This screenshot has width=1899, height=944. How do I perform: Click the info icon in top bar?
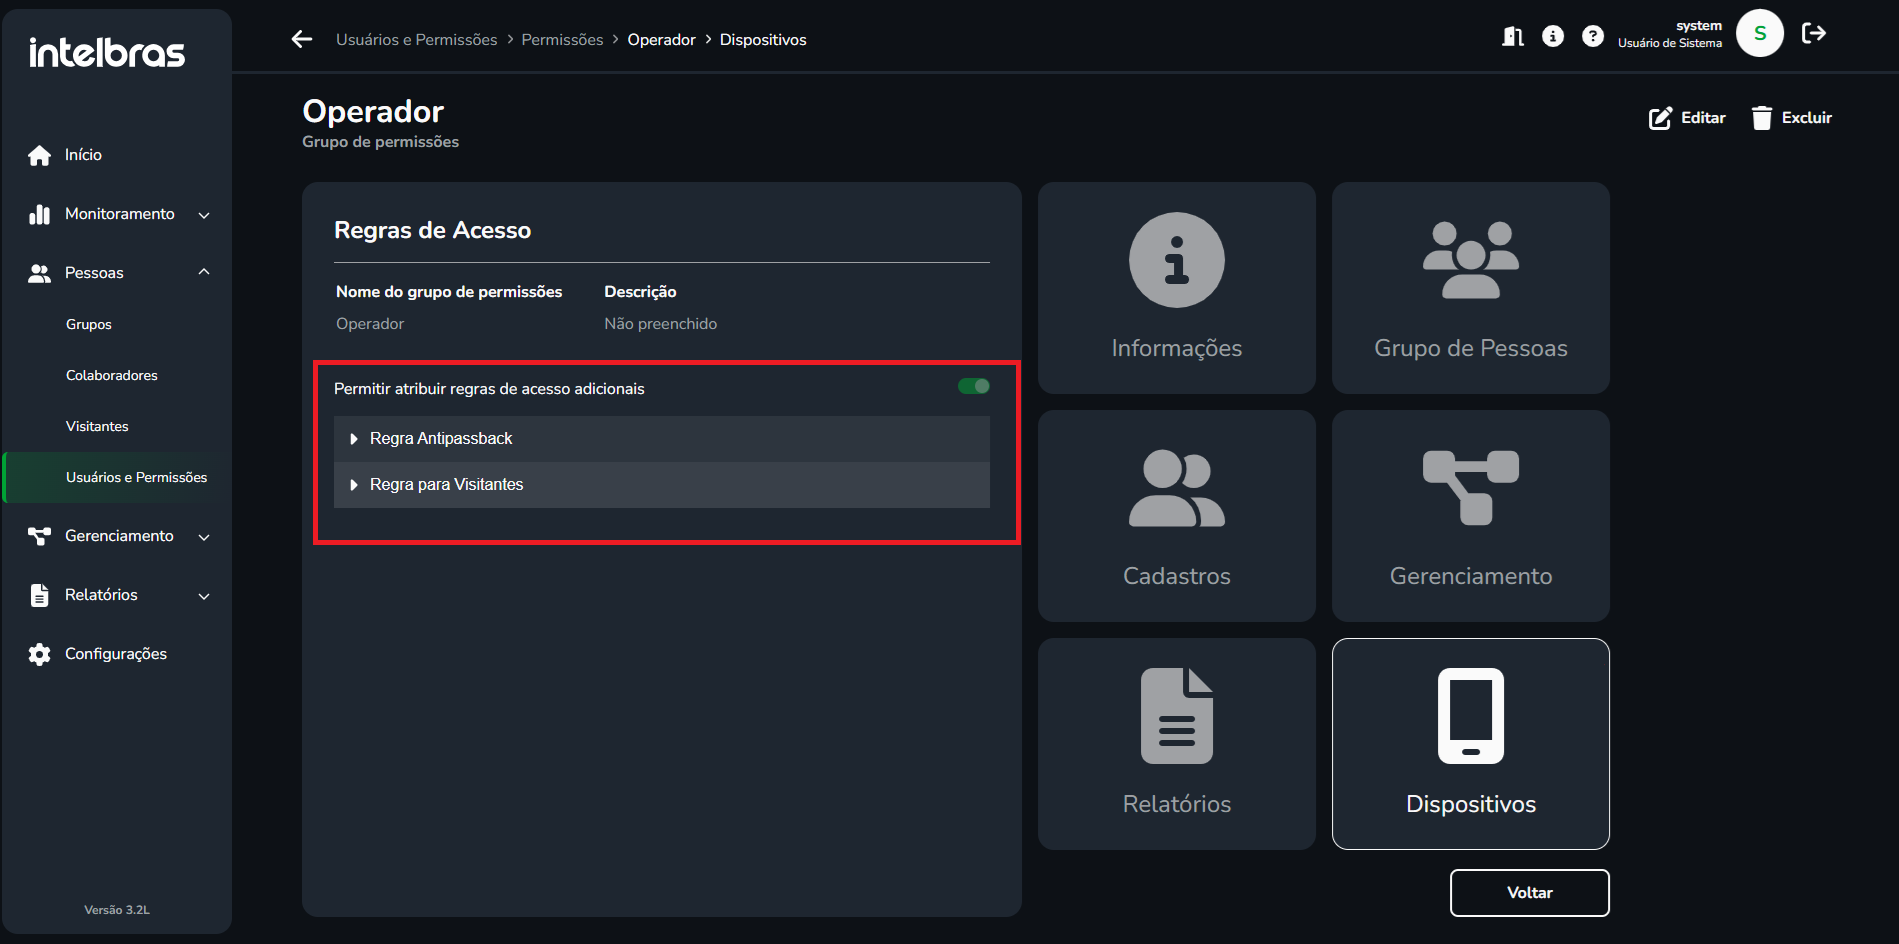[1552, 36]
